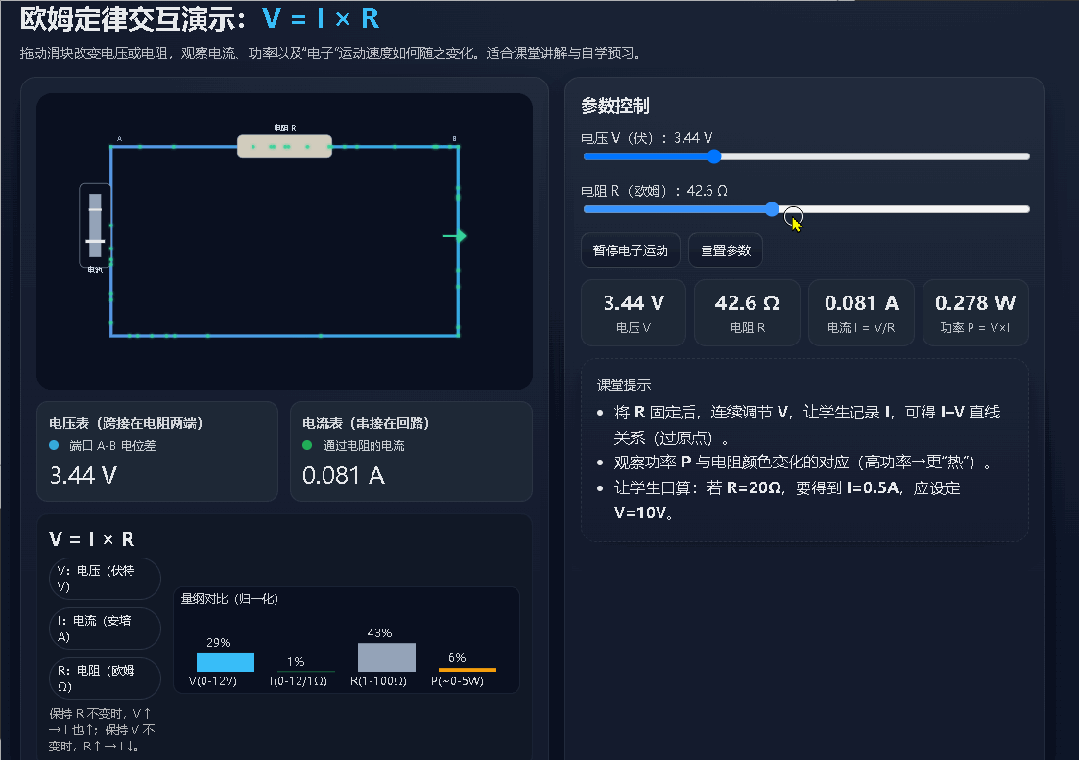Click the blue dot beside 端口 A-B 电位差
Viewport: 1079px width, 760px height.
55,446
